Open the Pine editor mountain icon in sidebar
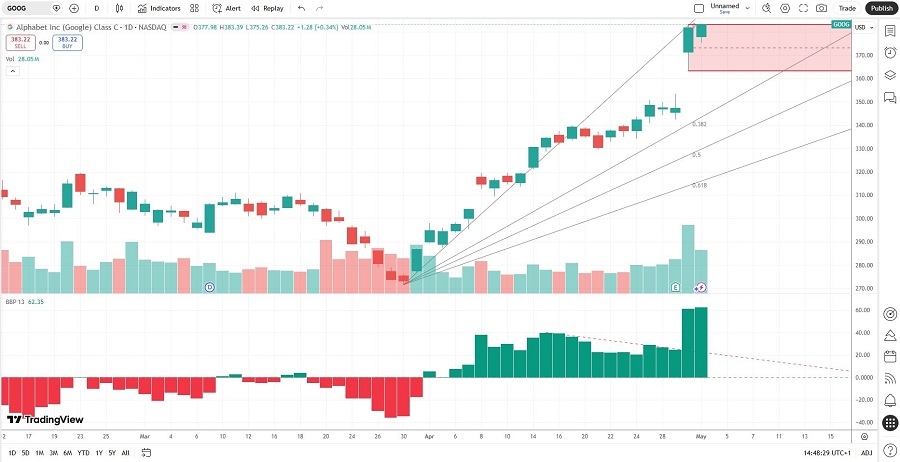The height and width of the screenshot is (462, 900). [x=890, y=335]
